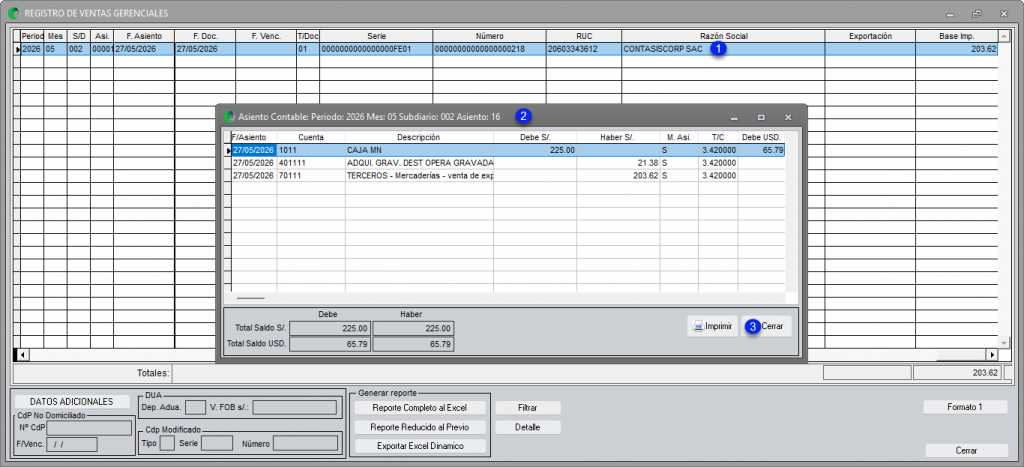Click Exportar Excel Dinamico button
Image resolution: width=1024 pixels, height=467 pixels.
pyautogui.click(x=420, y=447)
